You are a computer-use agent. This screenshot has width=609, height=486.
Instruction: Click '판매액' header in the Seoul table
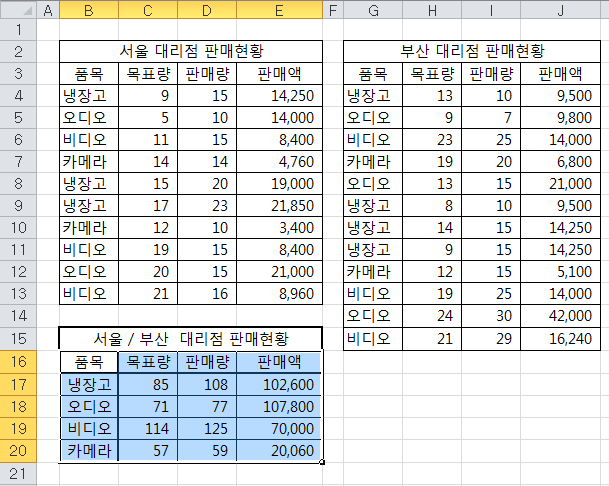tap(280, 73)
